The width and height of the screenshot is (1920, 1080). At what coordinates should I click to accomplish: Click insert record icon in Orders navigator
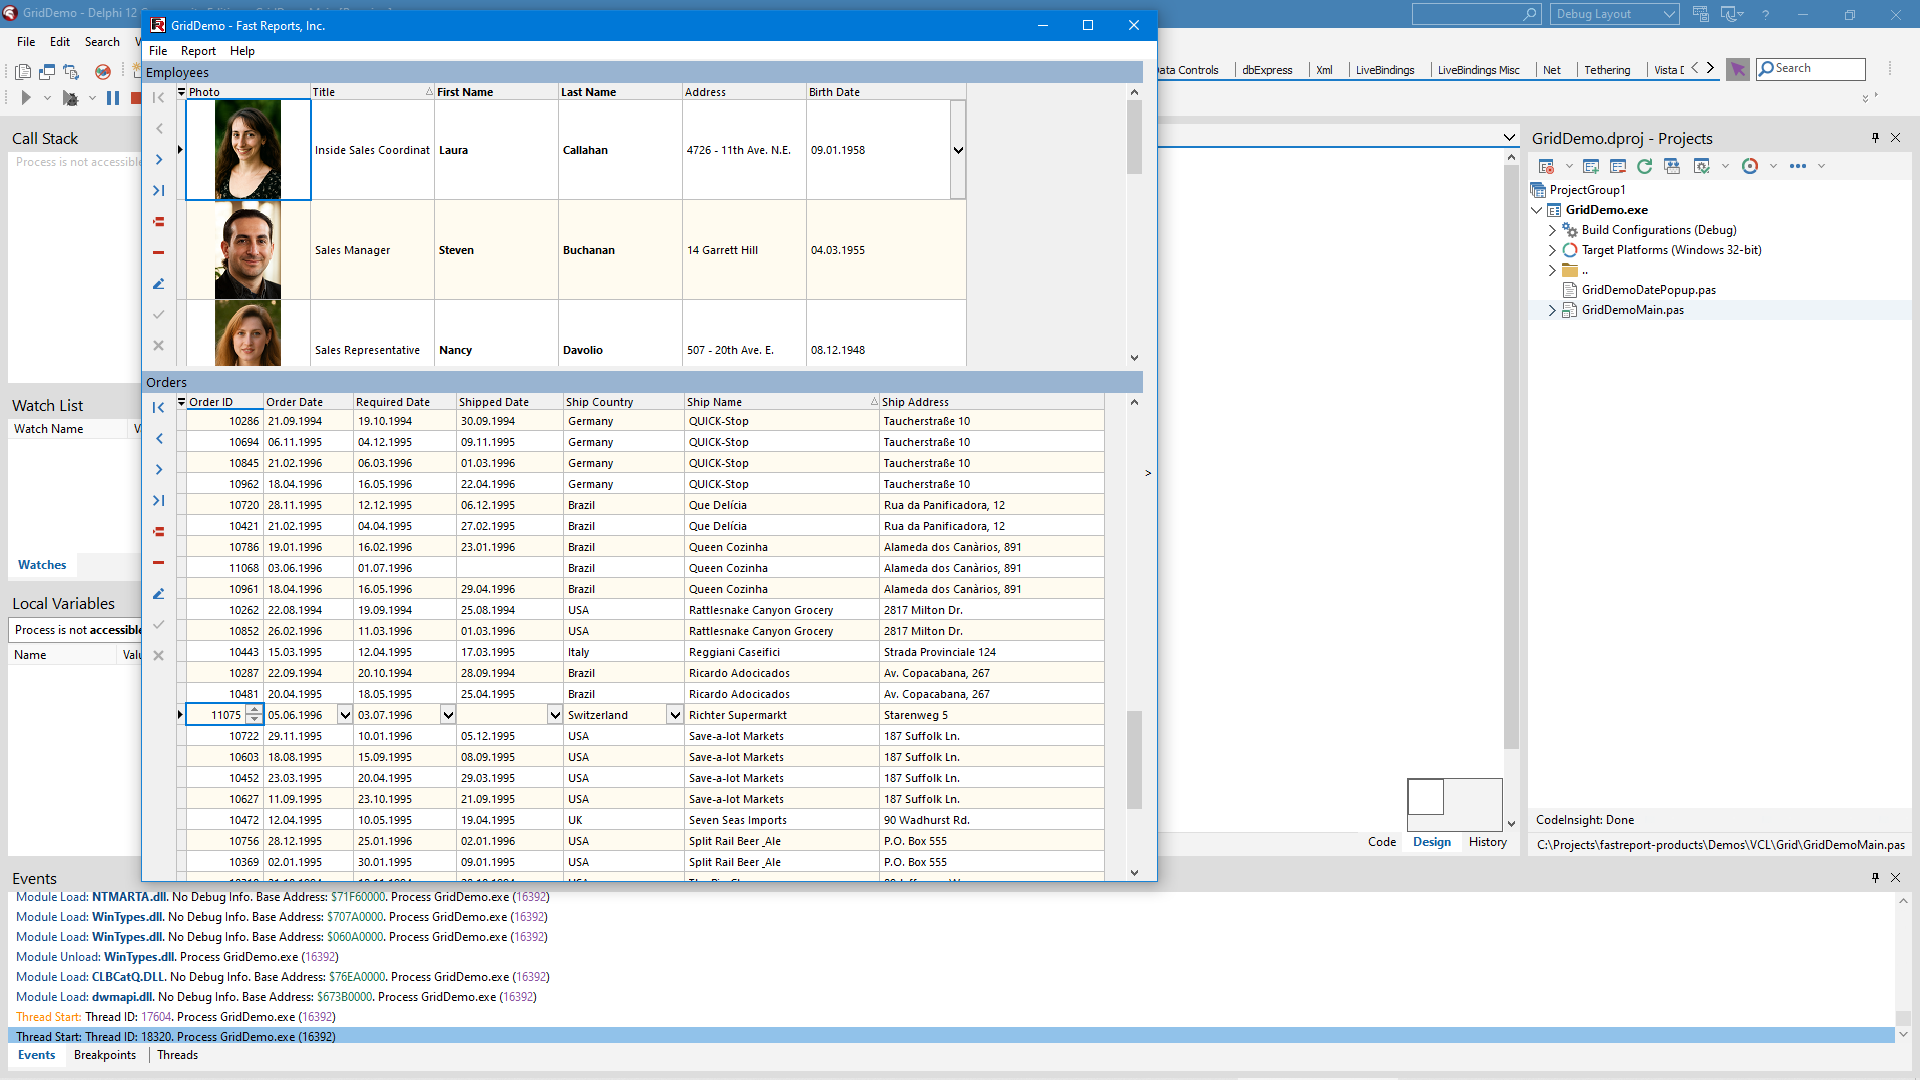pos(158,532)
